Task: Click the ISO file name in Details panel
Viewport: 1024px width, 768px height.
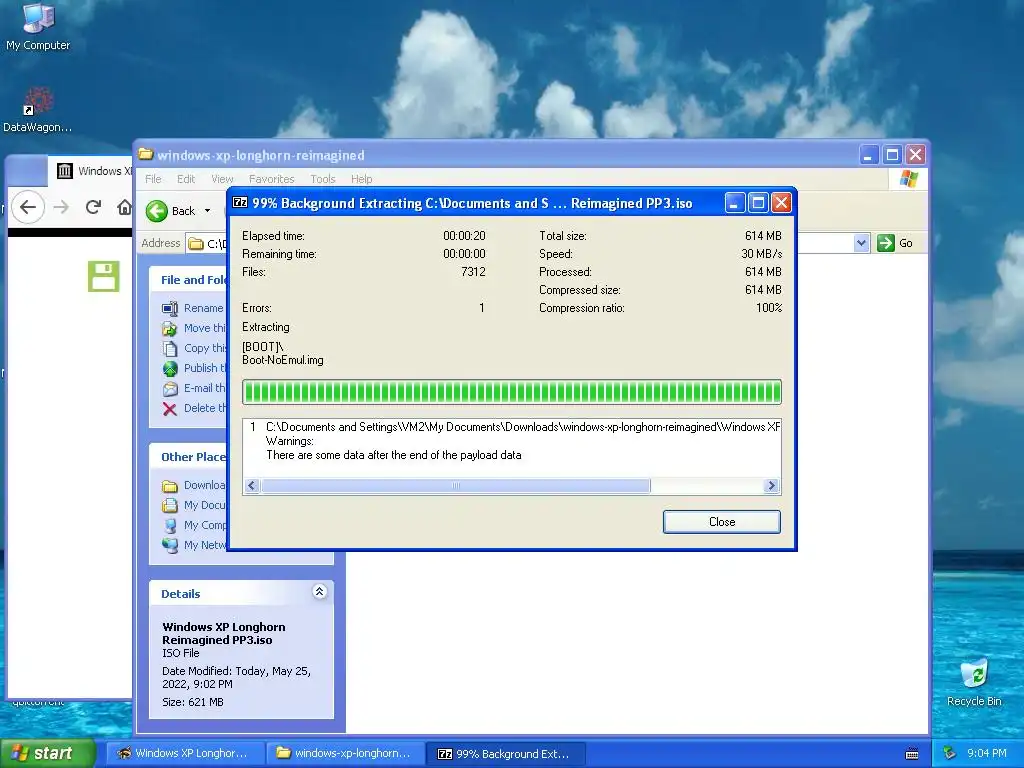Action: pos(223,633)
